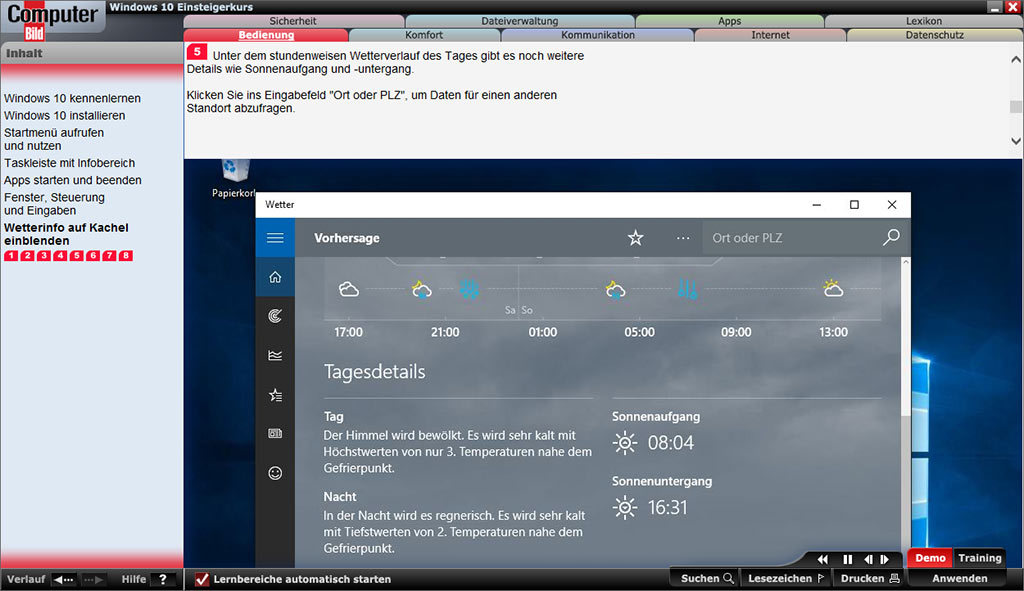1024x591 pixels.
Task: Open the Dateiverwaltung tab
Action: click(x=519, y=21)
